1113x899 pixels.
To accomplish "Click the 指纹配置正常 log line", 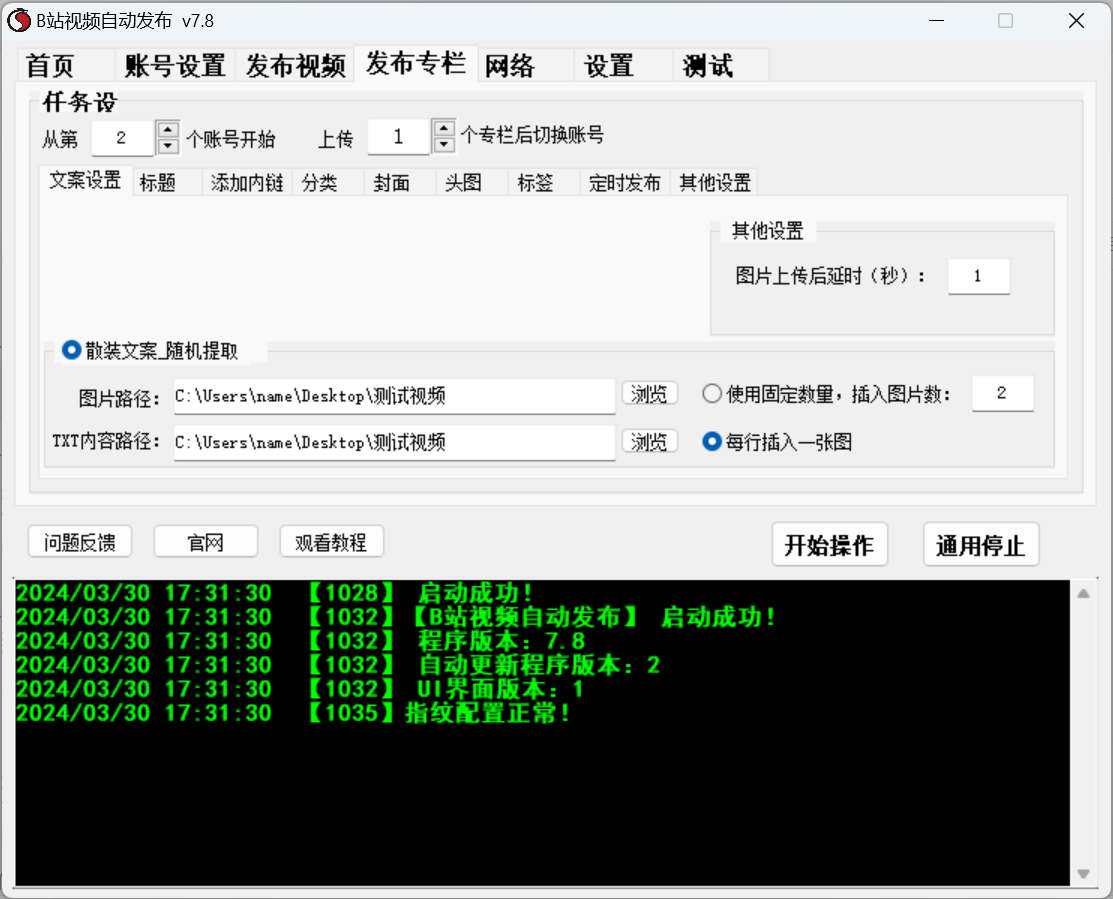I will click(292, 712).
